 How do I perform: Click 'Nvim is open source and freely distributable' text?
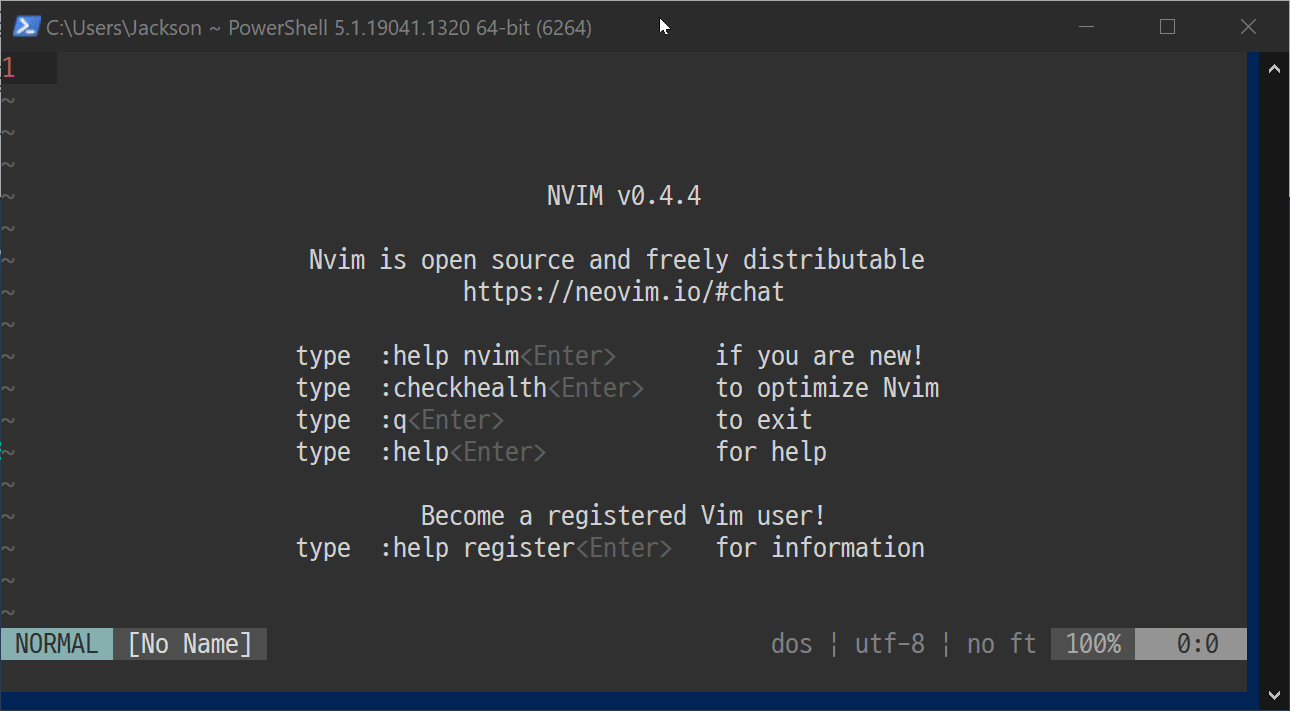617,260
